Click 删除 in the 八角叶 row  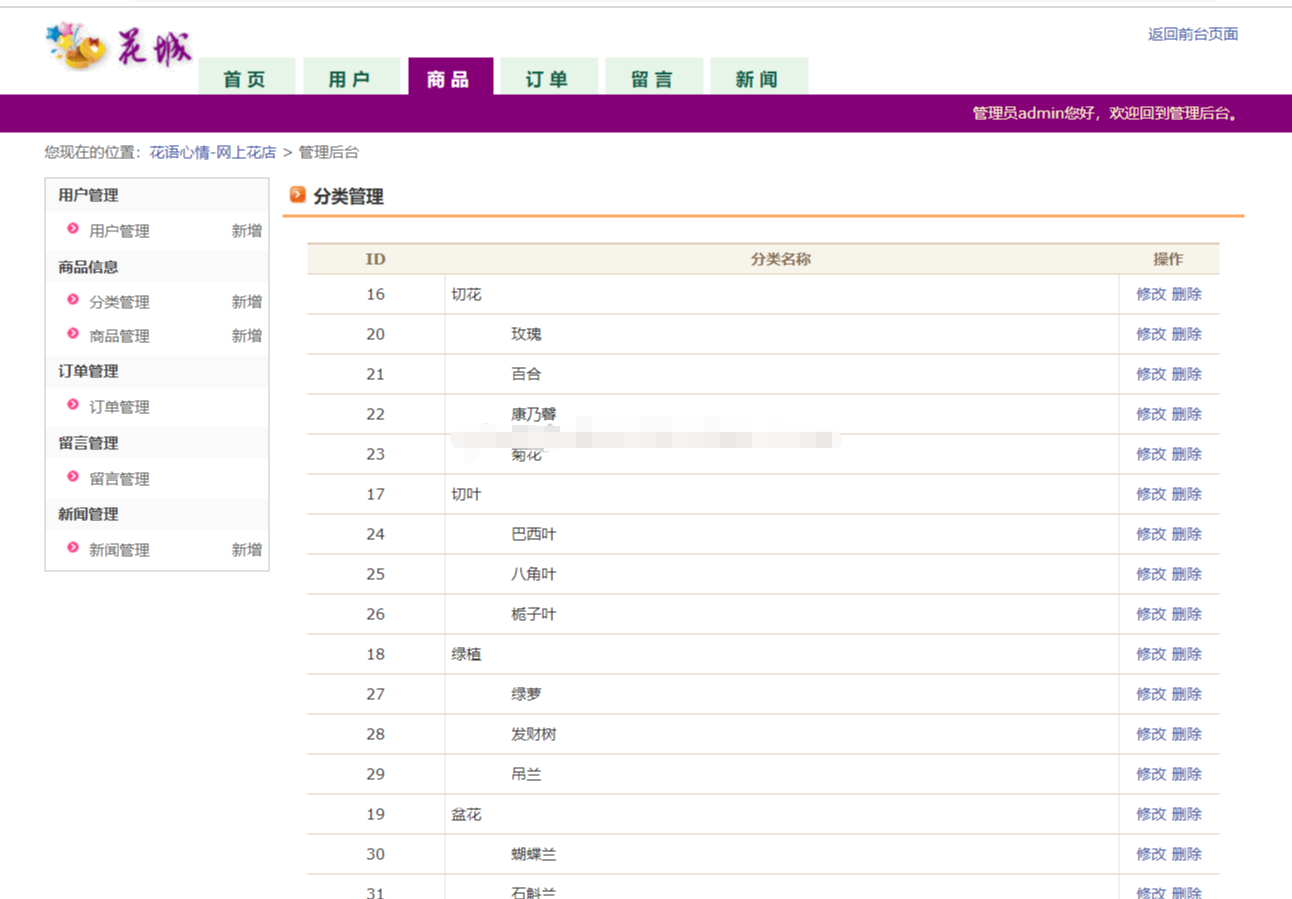tap(1187, 574)
